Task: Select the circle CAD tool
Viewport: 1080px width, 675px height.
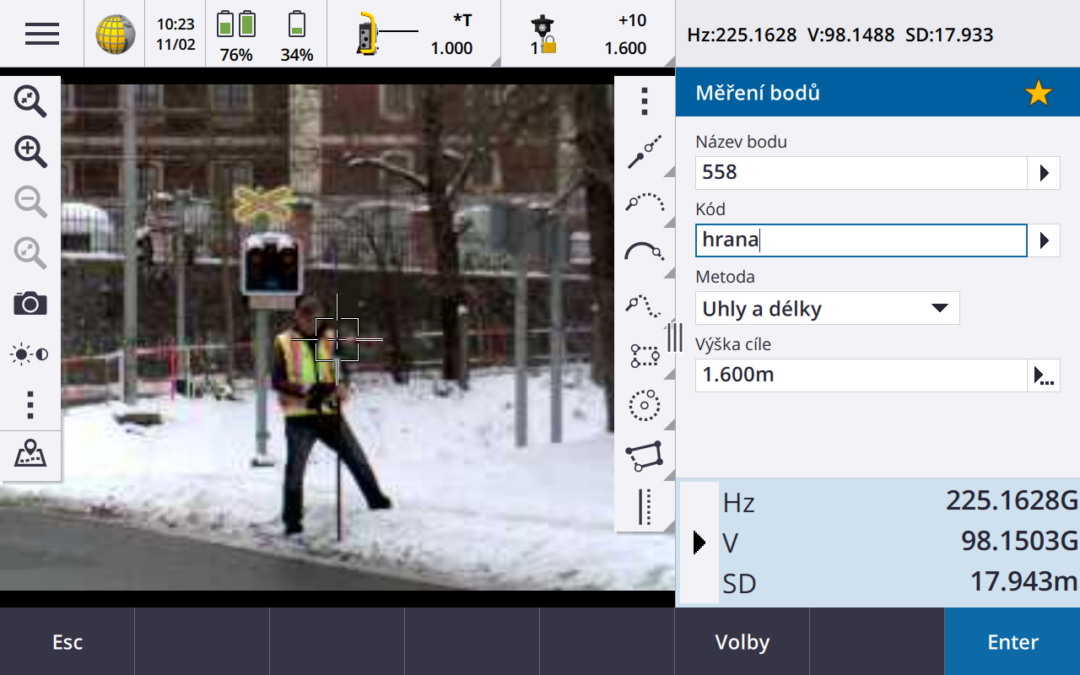Action: (x=645, y=404)
